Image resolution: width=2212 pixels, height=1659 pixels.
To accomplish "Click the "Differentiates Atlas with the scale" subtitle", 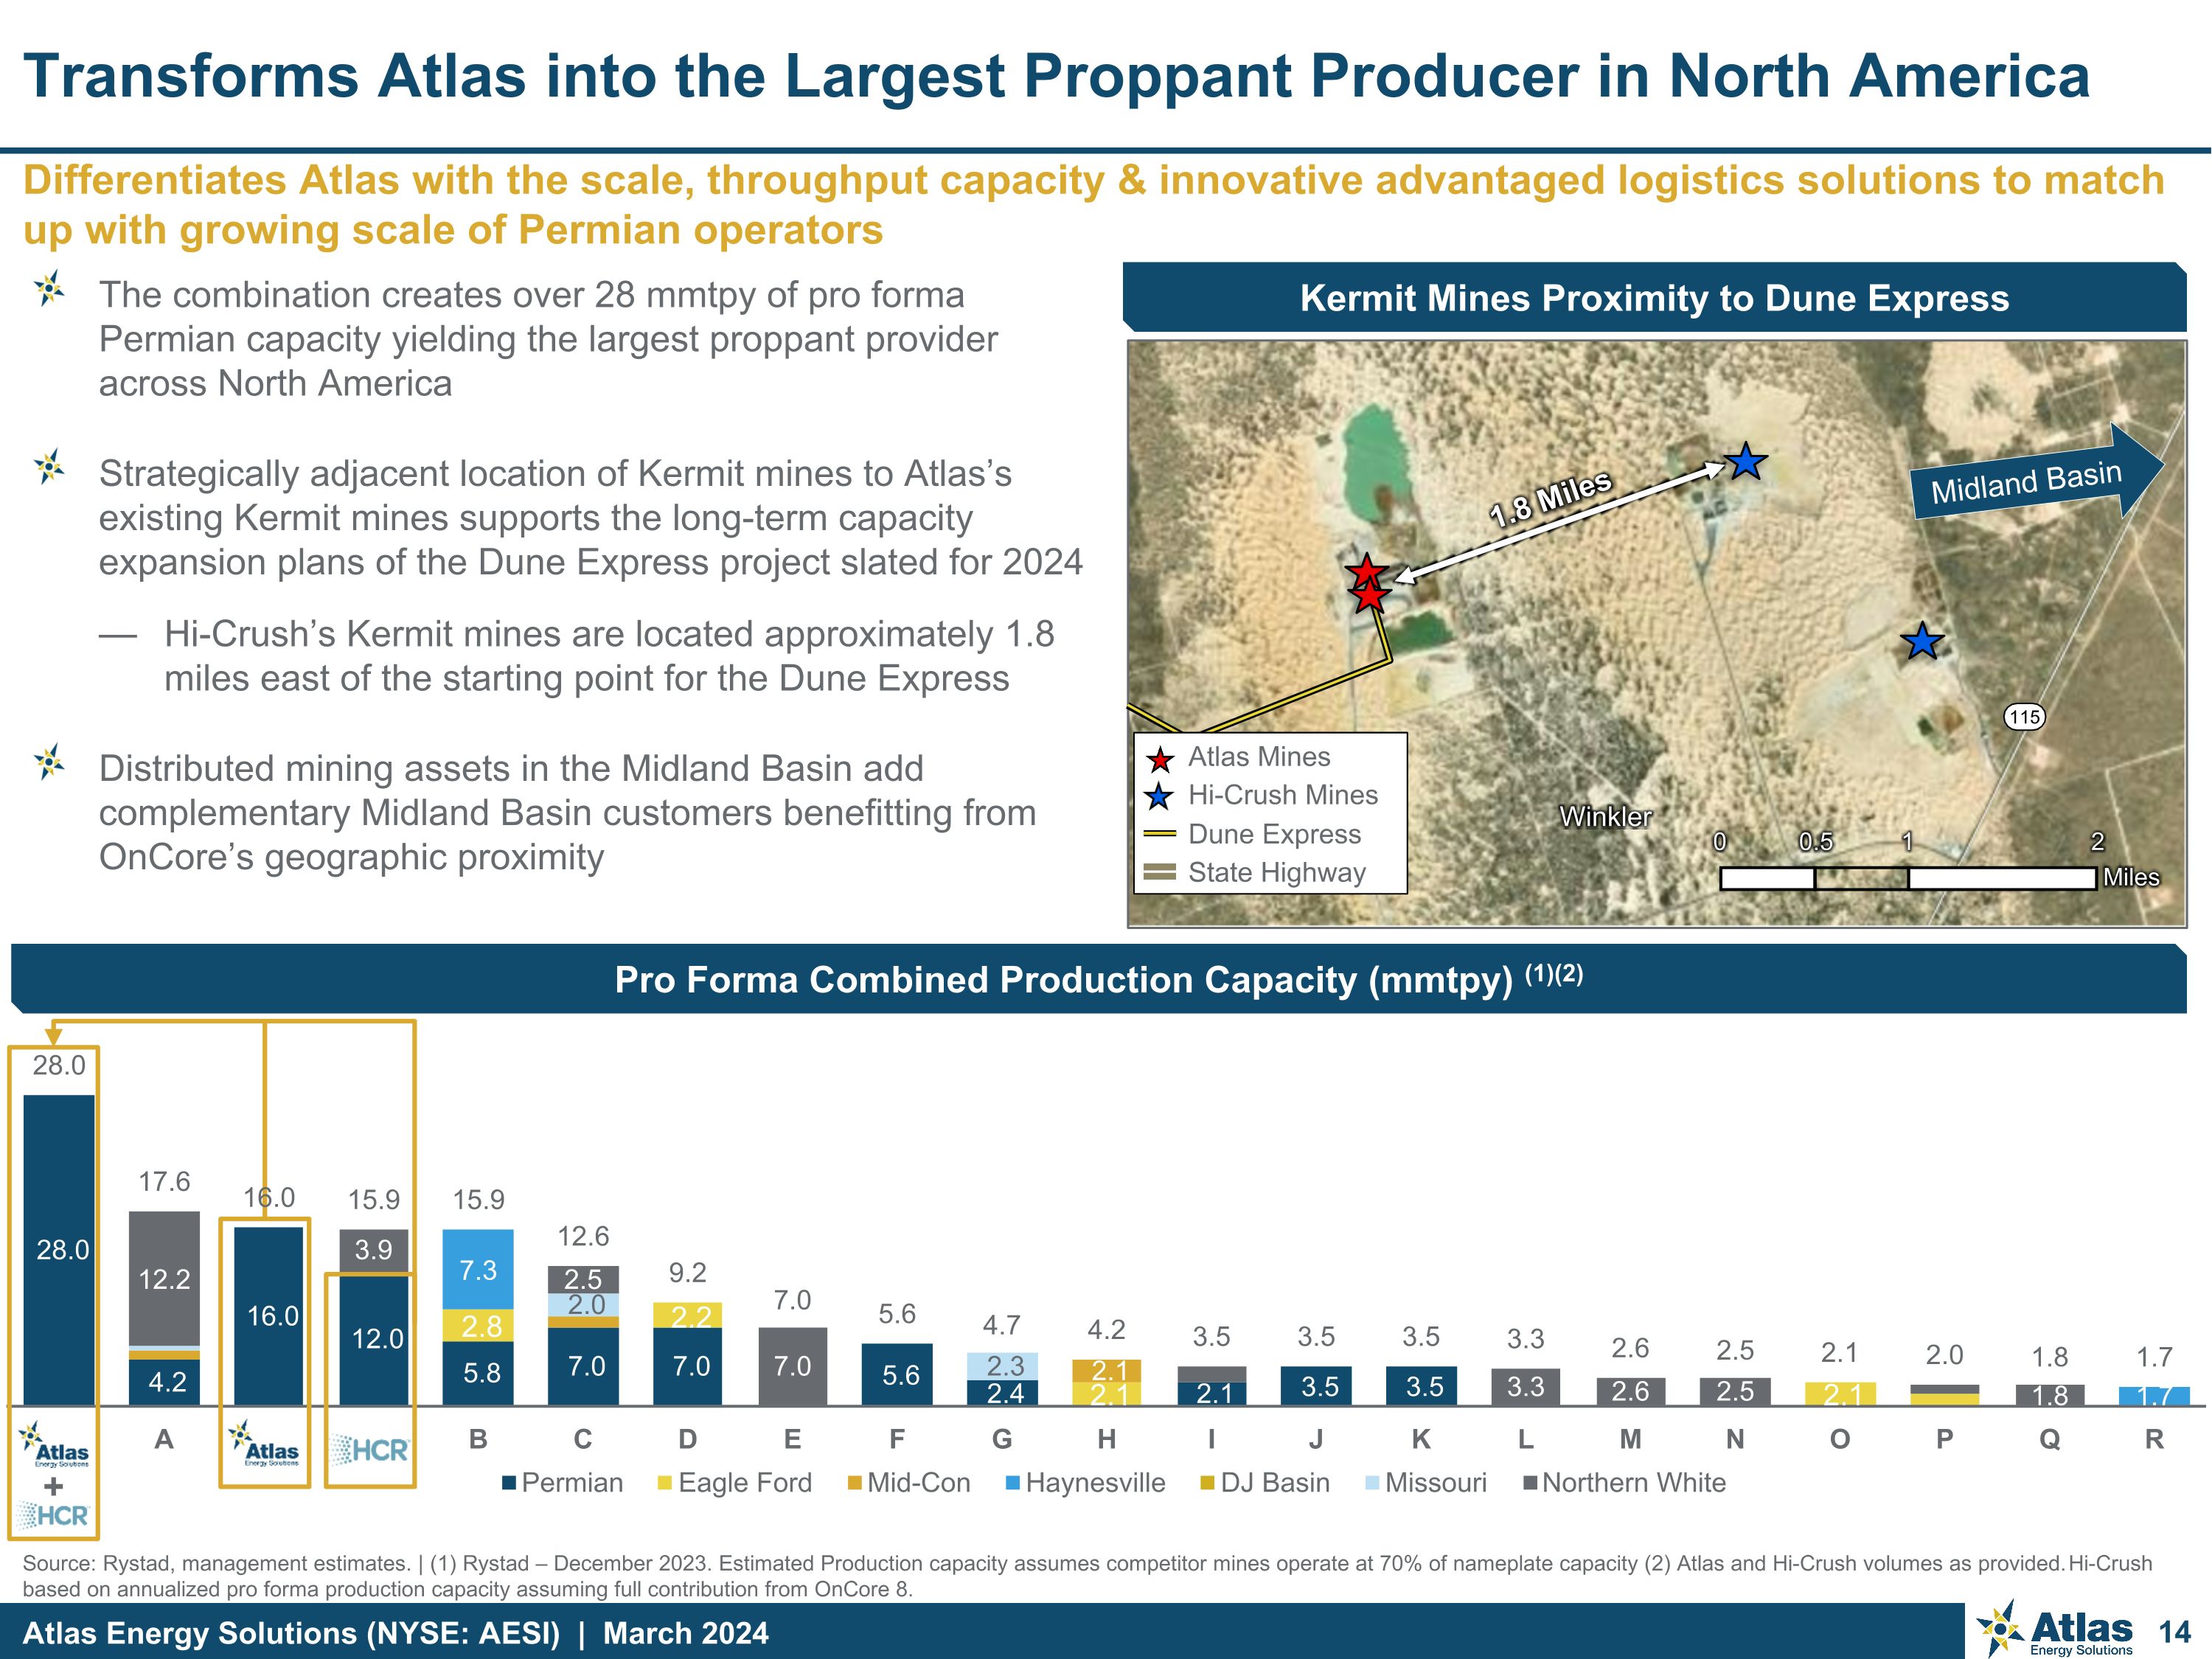I will (x=1094, y=205).
